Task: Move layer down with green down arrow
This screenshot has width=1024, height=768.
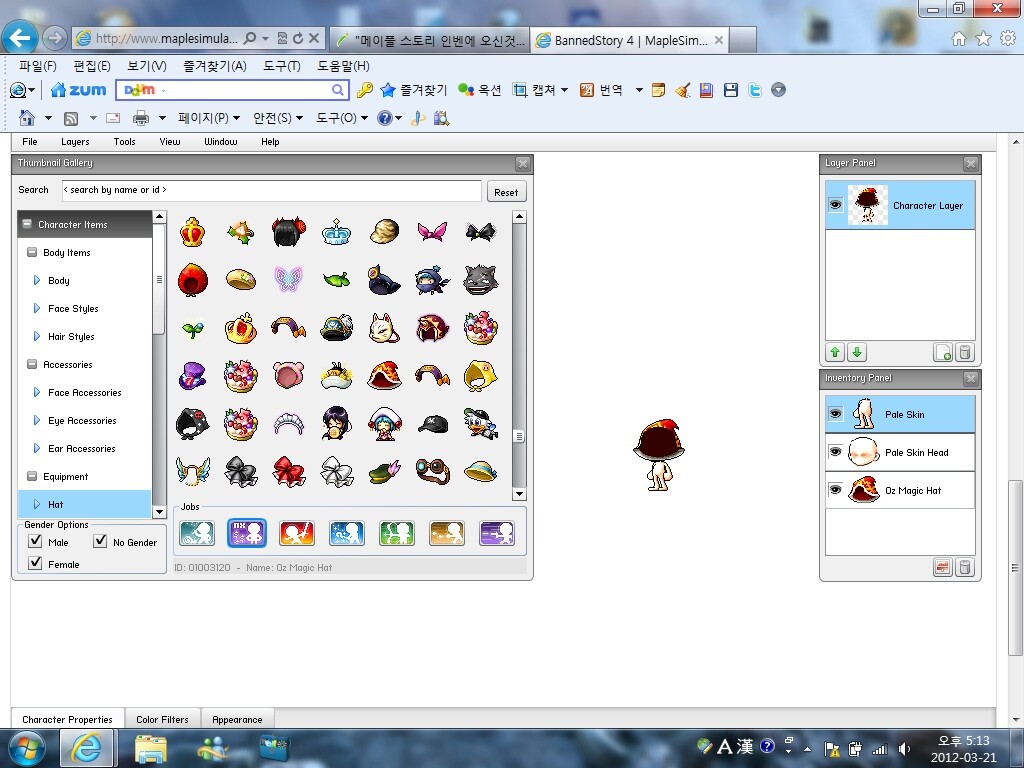Action: (857, 353)
